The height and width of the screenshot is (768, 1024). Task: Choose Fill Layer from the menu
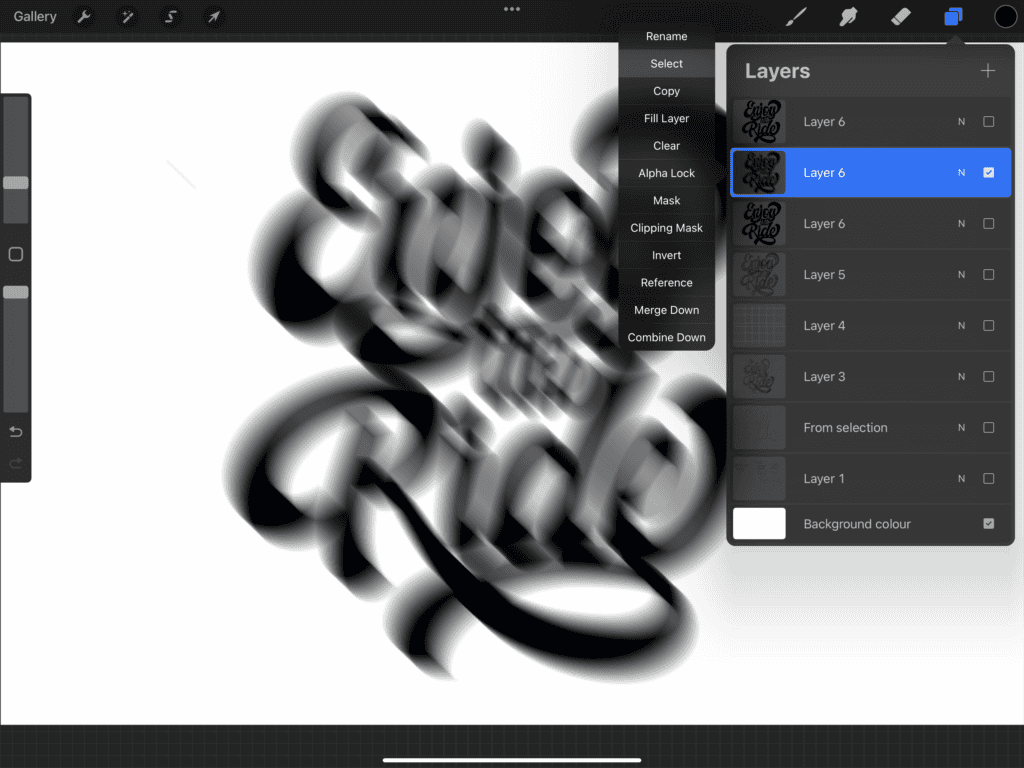(x=666, y=118)
